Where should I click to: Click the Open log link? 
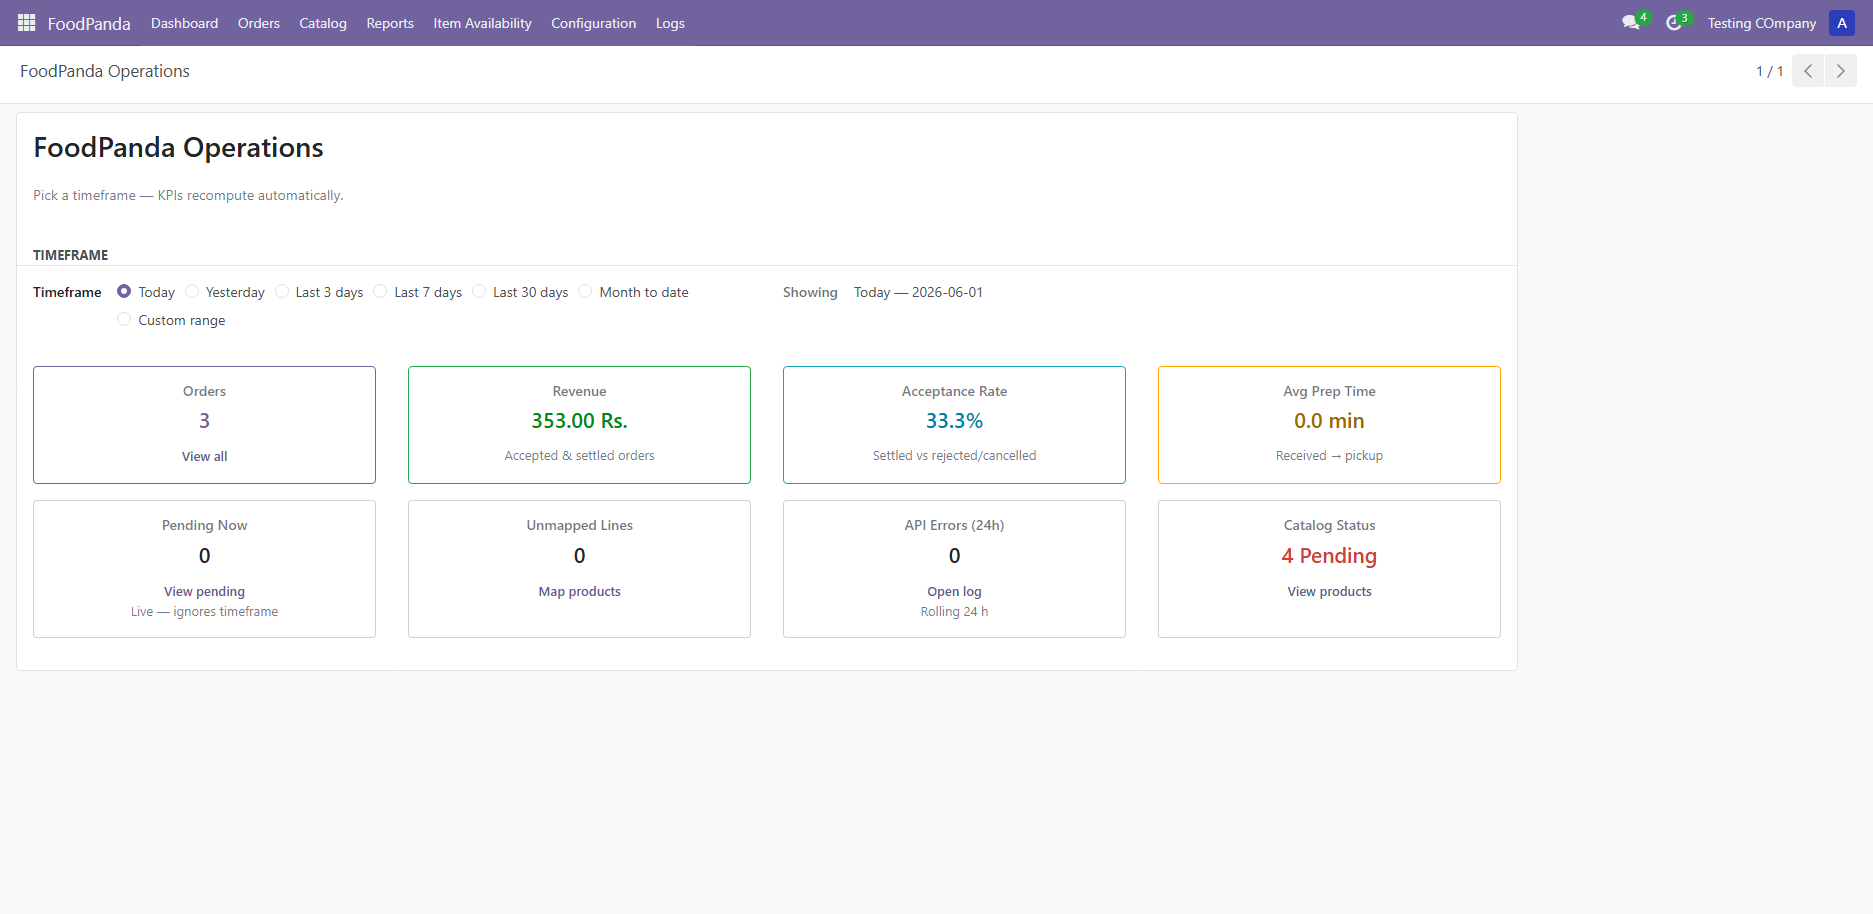955,591
